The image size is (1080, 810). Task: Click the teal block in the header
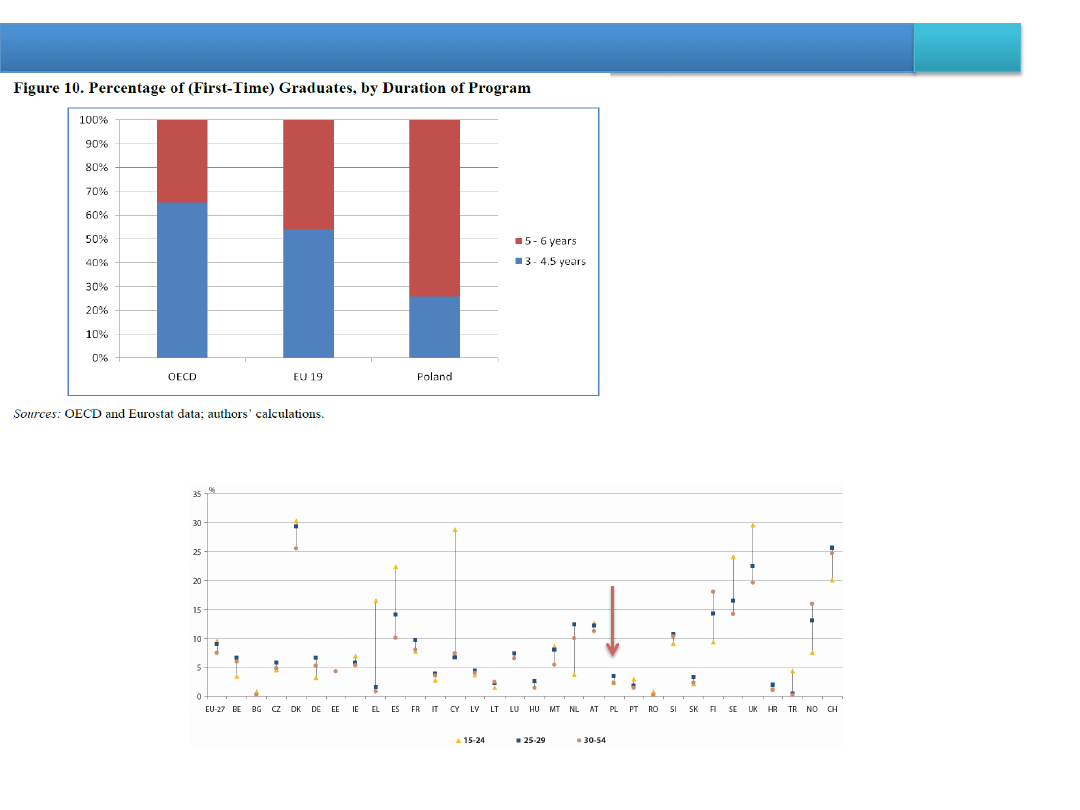[x=967, y=47]
